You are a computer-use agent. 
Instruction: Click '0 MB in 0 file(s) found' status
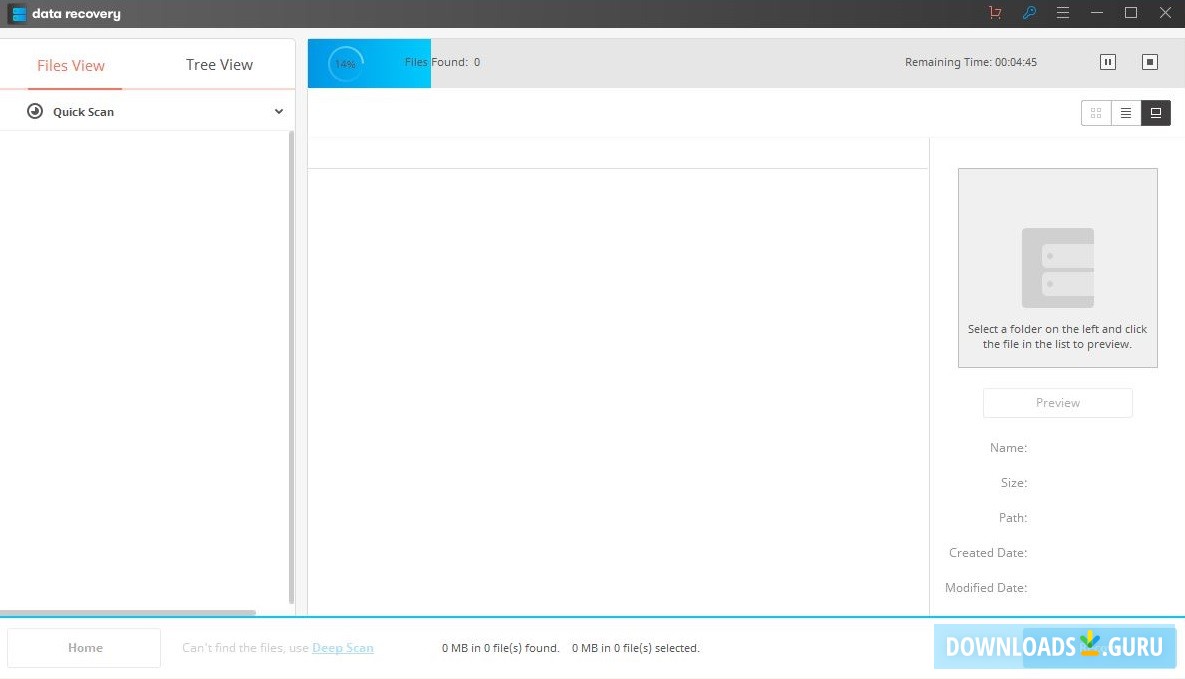pos(500,648)
